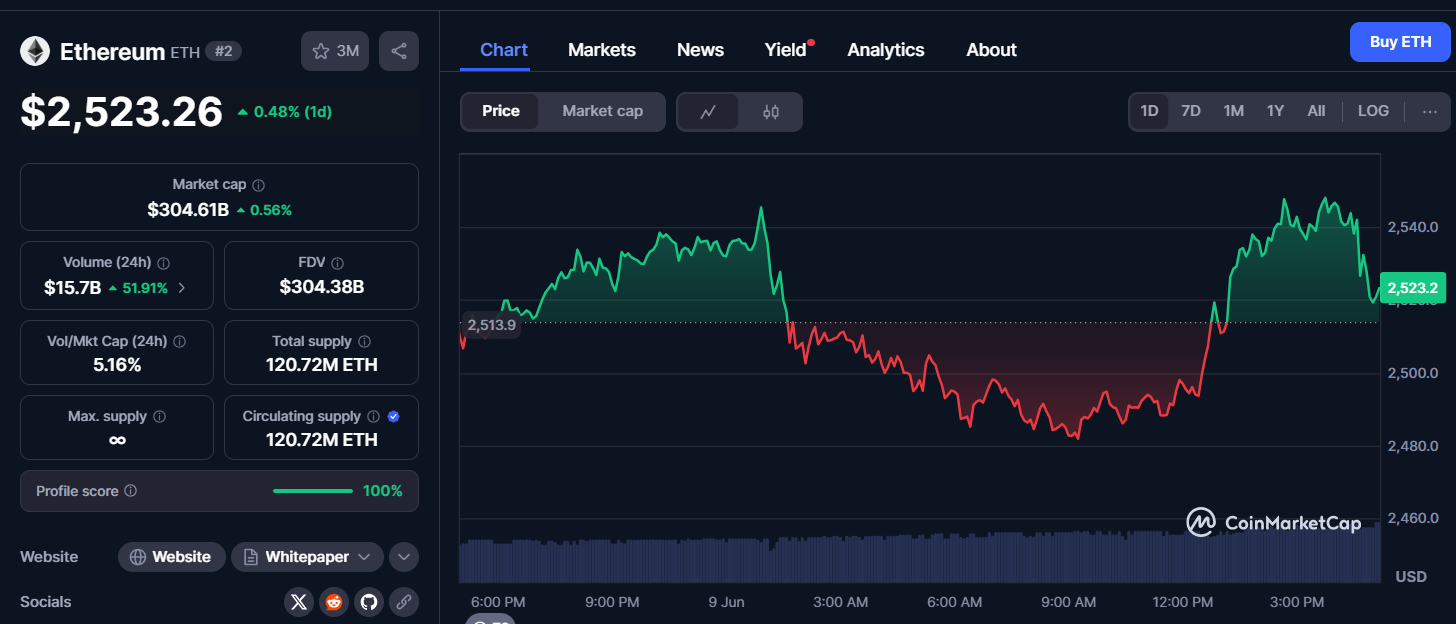Switch to line chart view icon
This screenshot has width=1456, height=624.
tap(708, 112)
